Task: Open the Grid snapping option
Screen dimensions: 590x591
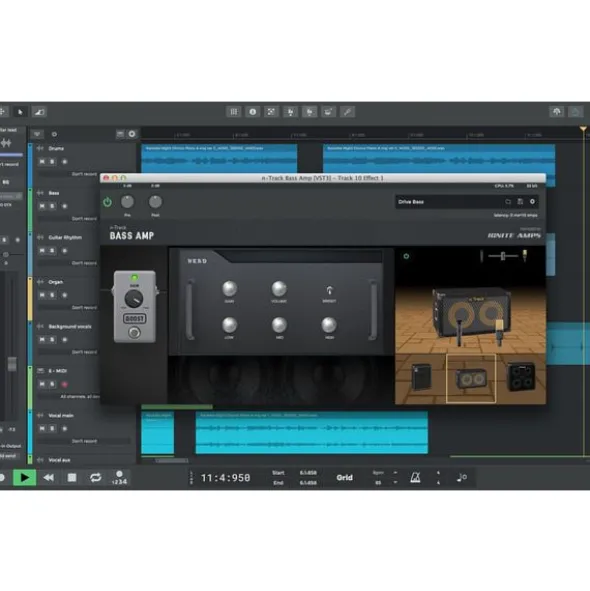Action: (x=344, y=478)
